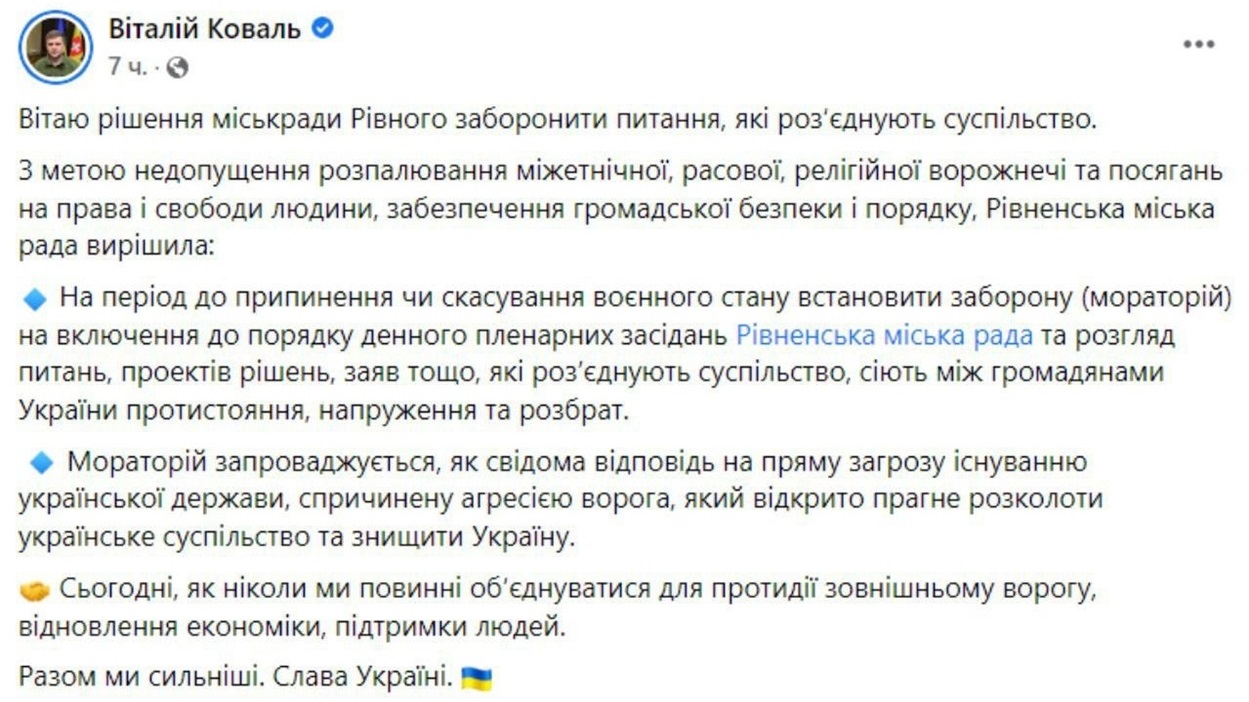Click the first blue diamond bullet emoji
The height and width of the screenshot is (702, 1249).
35,298
